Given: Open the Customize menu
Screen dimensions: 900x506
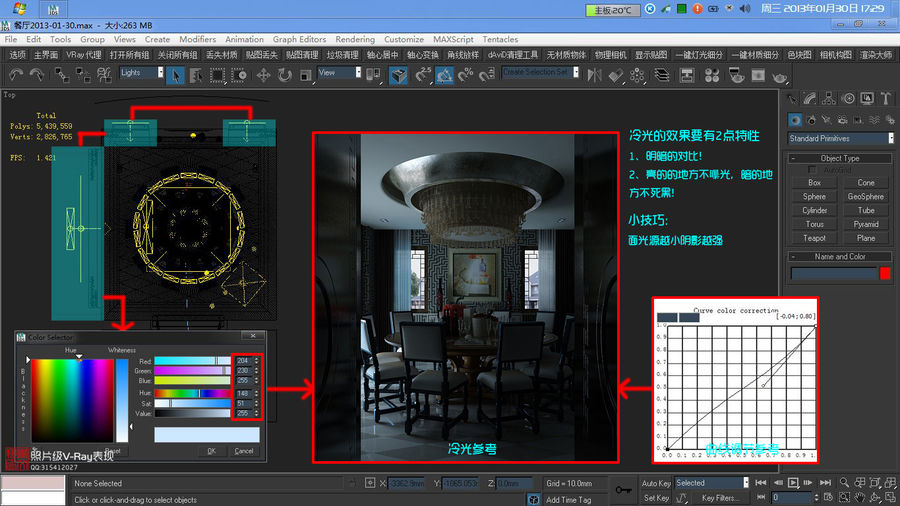Looking at the screenshot, I should pyautogui.click(x=404, y=40).
